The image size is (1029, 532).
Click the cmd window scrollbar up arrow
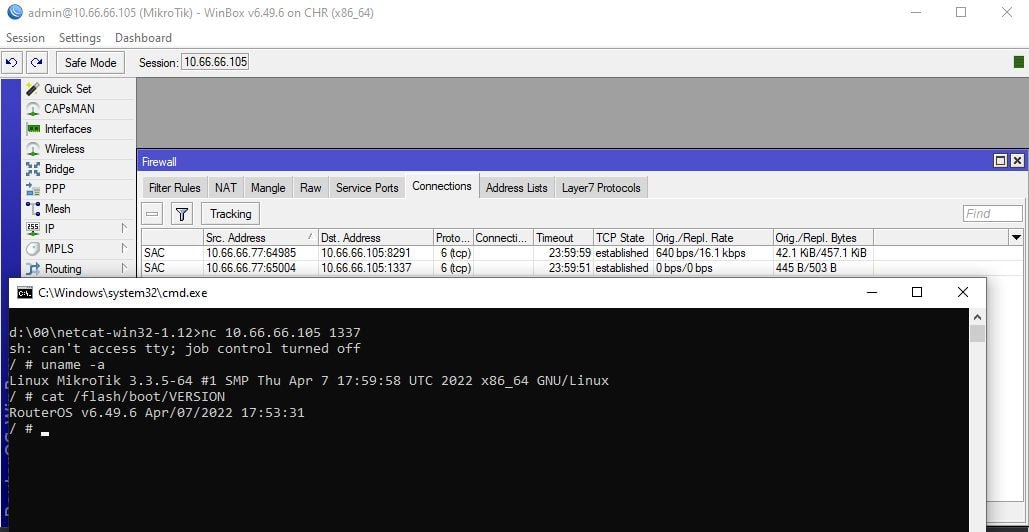(977, 317)
